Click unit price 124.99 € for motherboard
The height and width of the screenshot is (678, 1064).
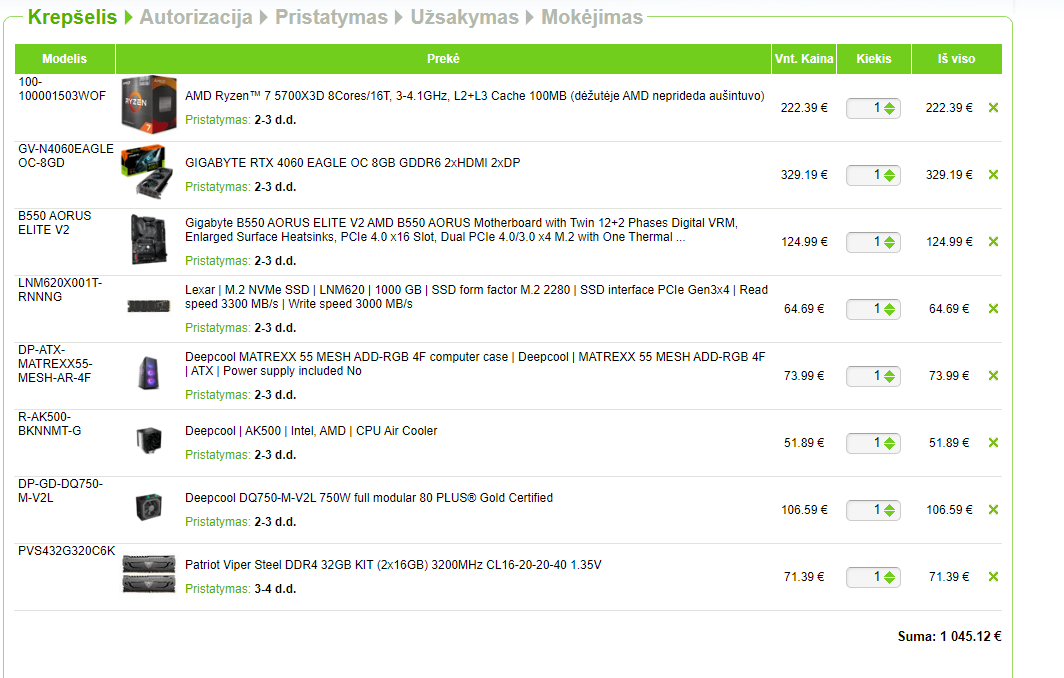click(x=804, y=242)
